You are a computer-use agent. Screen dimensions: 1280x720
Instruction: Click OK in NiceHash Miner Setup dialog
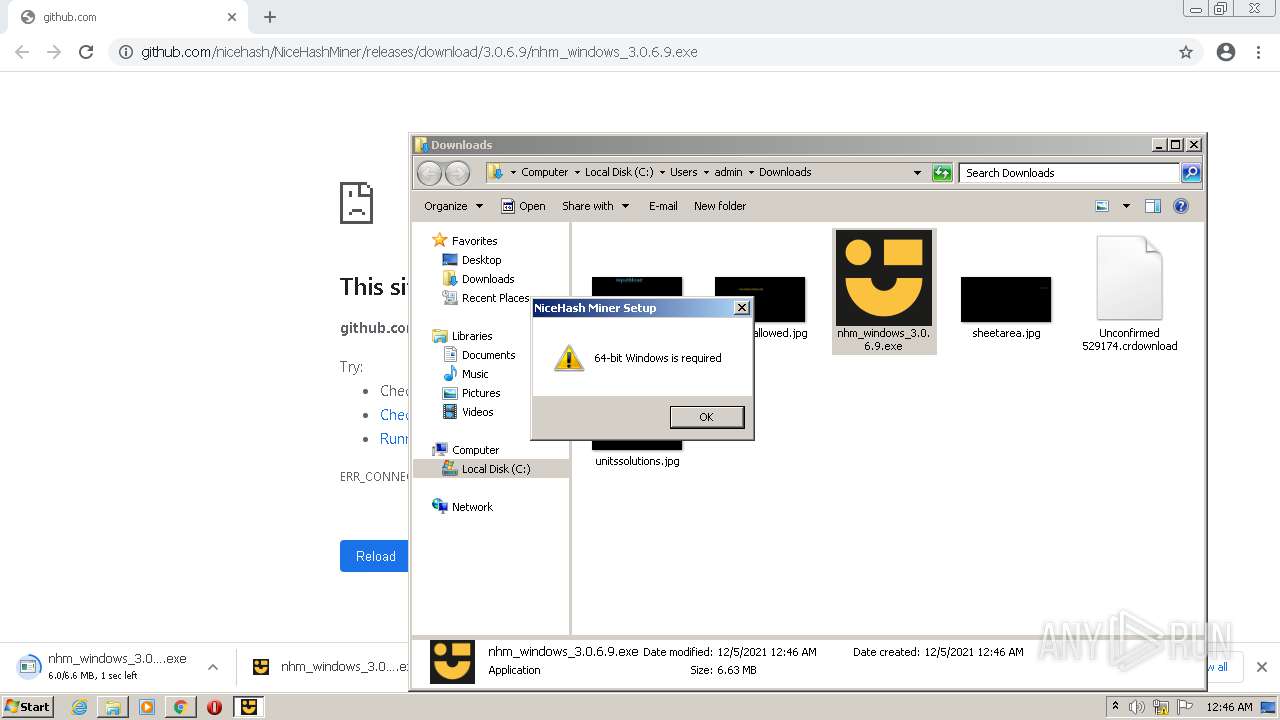coord(706,417)
